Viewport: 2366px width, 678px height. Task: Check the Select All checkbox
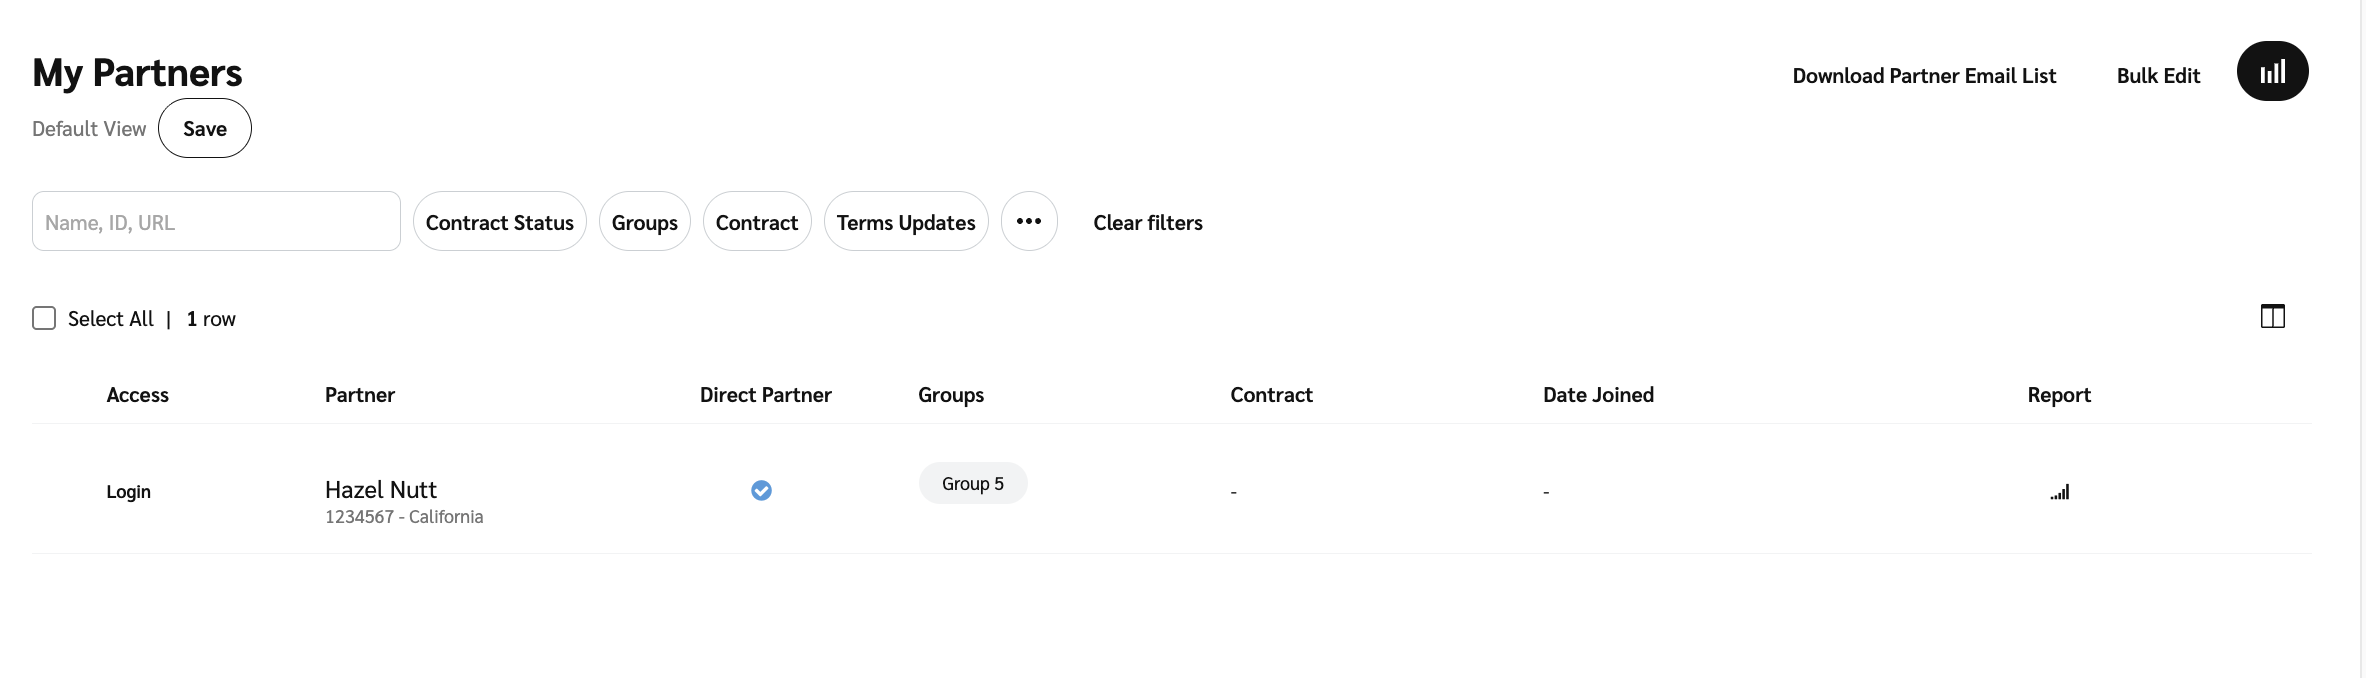[x=44, y=318]
